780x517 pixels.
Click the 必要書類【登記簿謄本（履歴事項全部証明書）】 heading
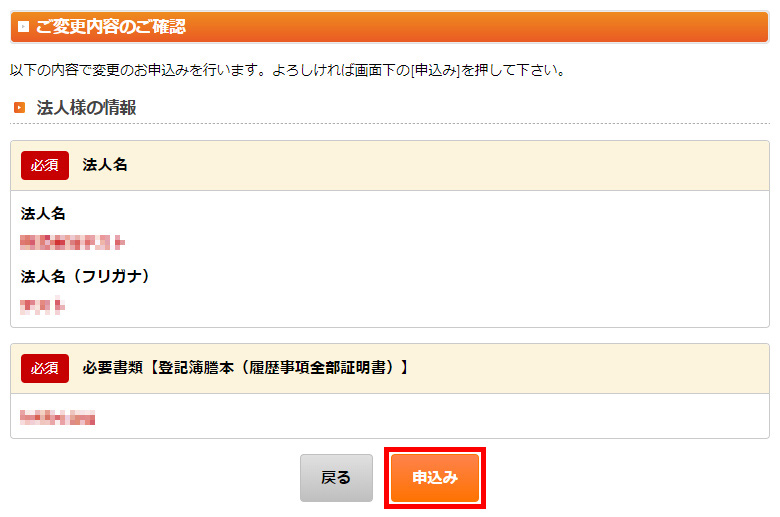pyautogui.click(x=246, y=368)
